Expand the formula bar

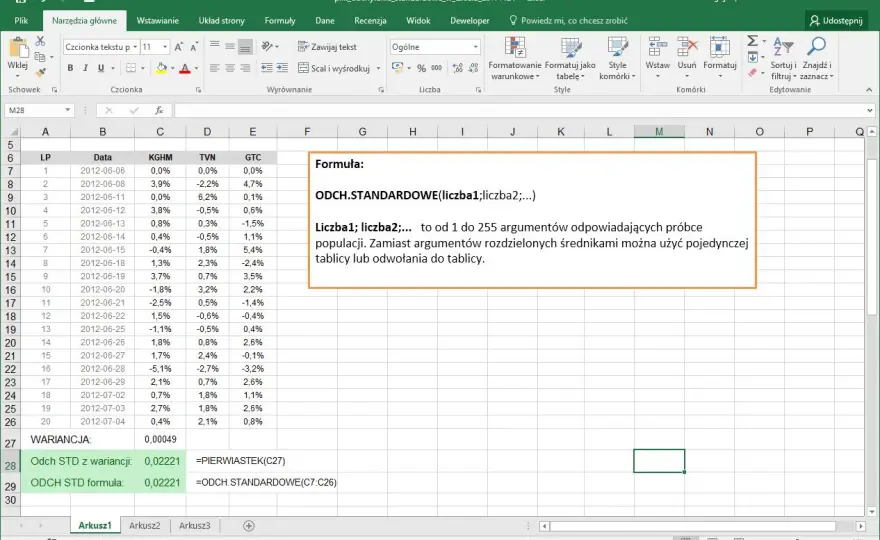tap(869, 111)
